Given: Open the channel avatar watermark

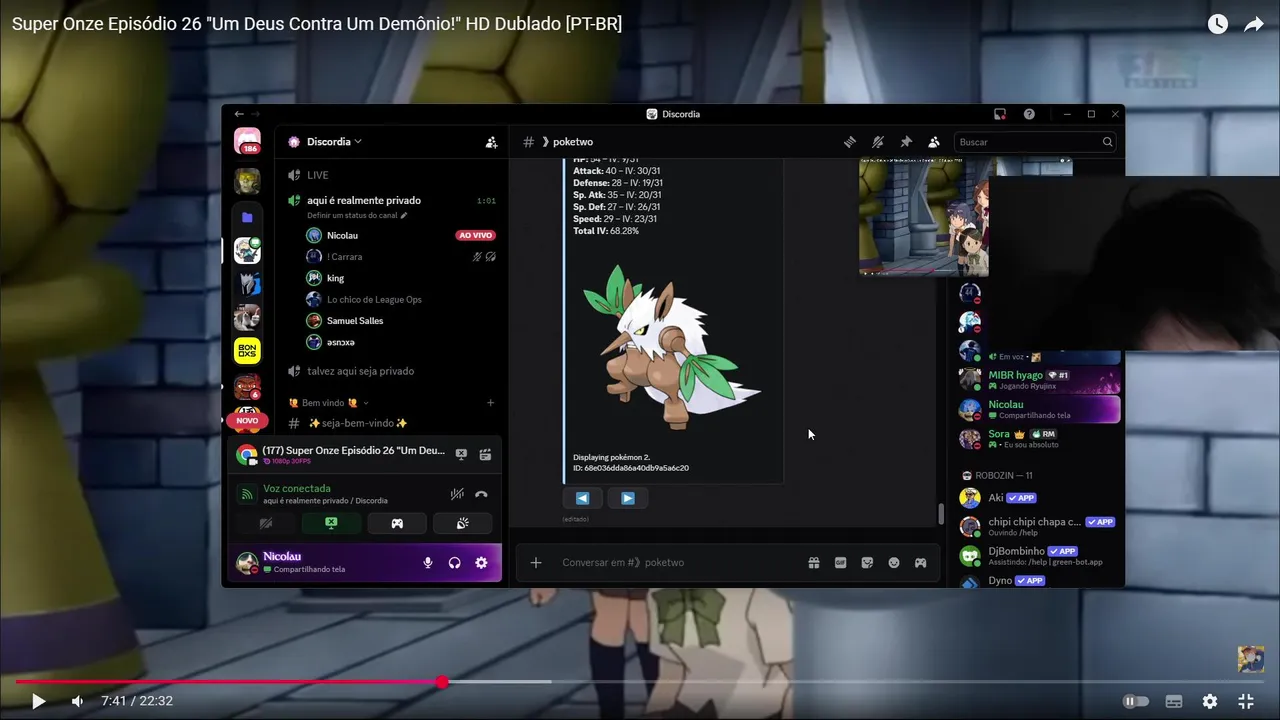Looking at the screenshot, I should [1250, 659].
